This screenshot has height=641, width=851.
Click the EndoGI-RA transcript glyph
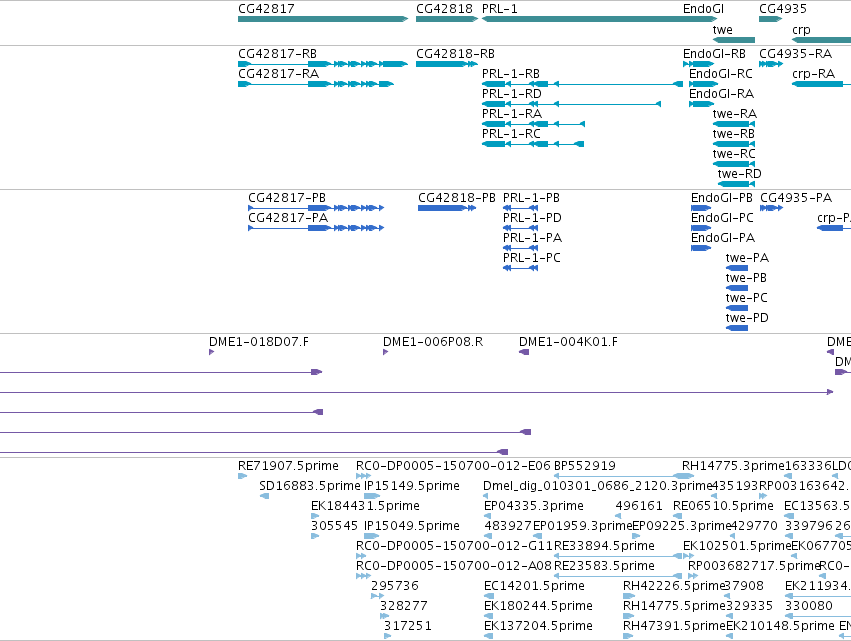(x=702, y=104)
